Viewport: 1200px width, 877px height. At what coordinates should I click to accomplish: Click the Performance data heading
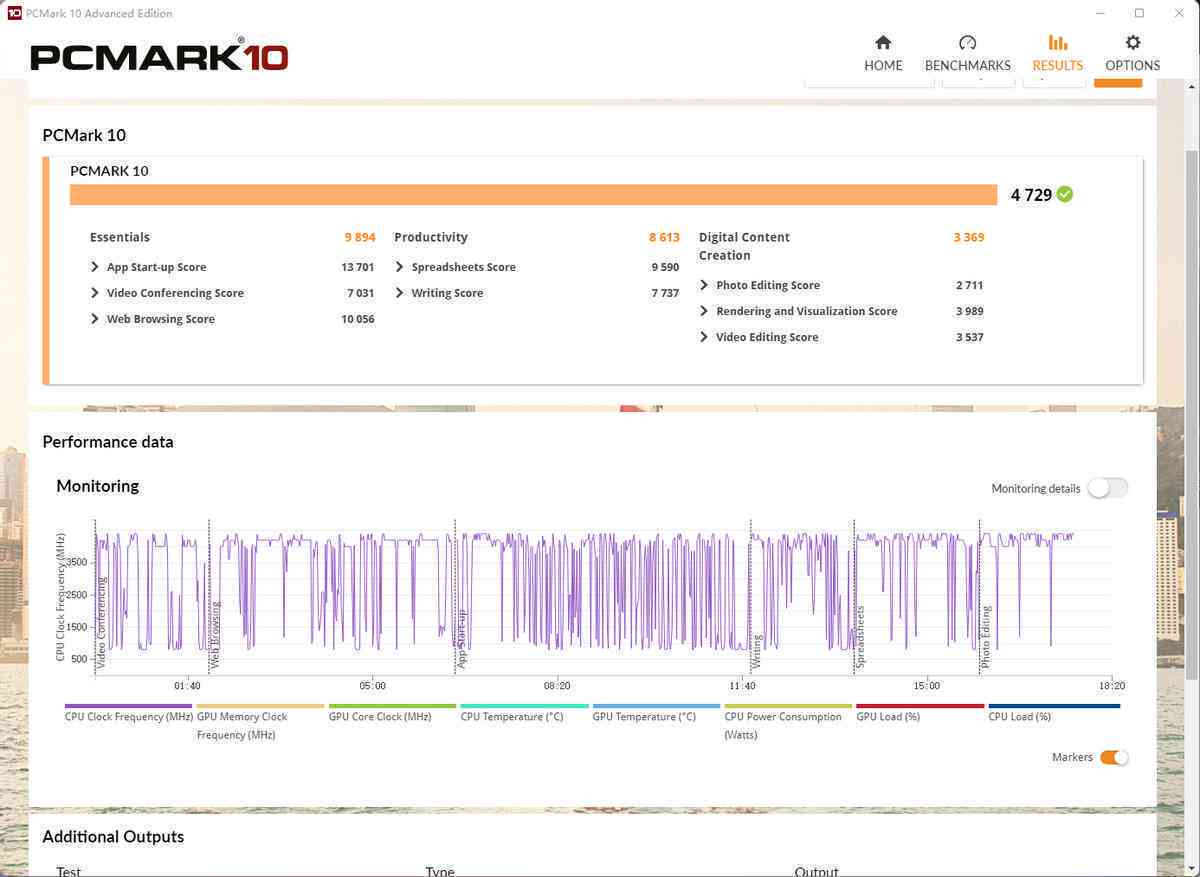click(108, 442)
